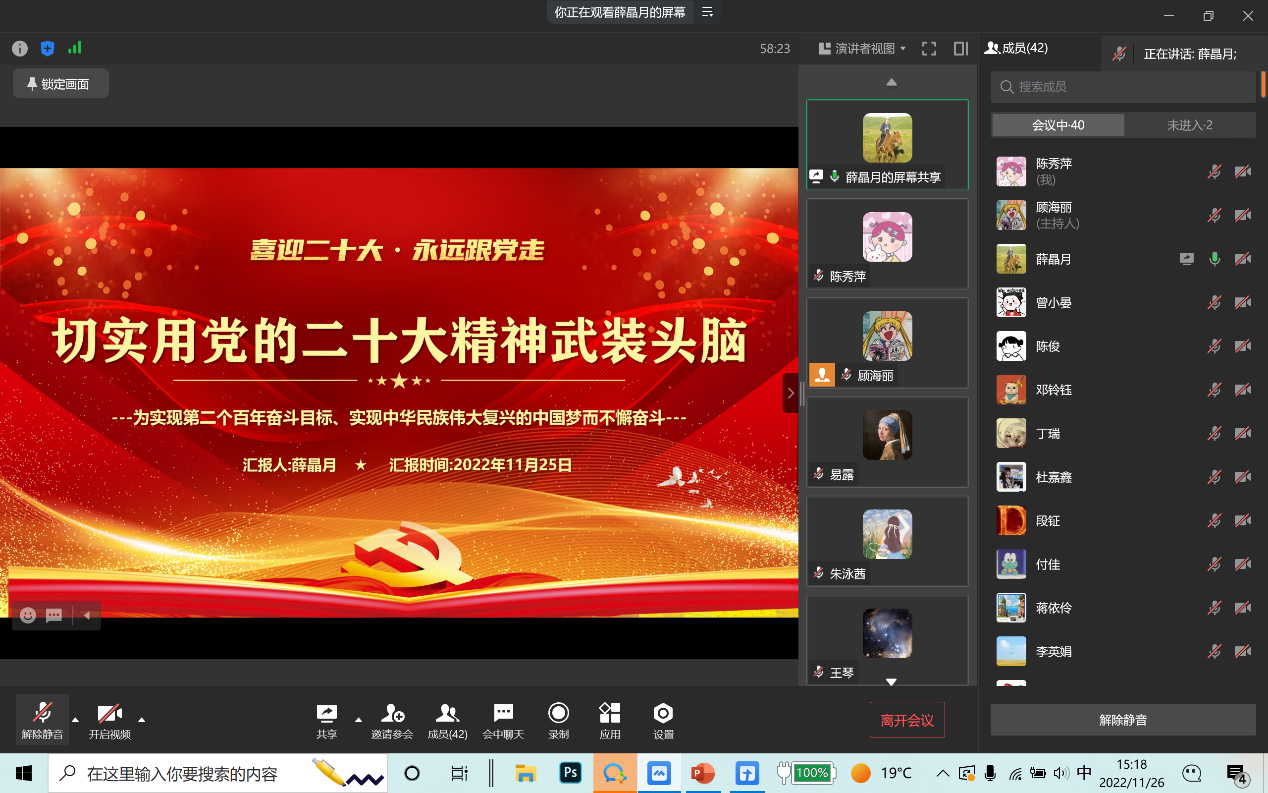Expand options arrow next to 共享

coord(358,719)
